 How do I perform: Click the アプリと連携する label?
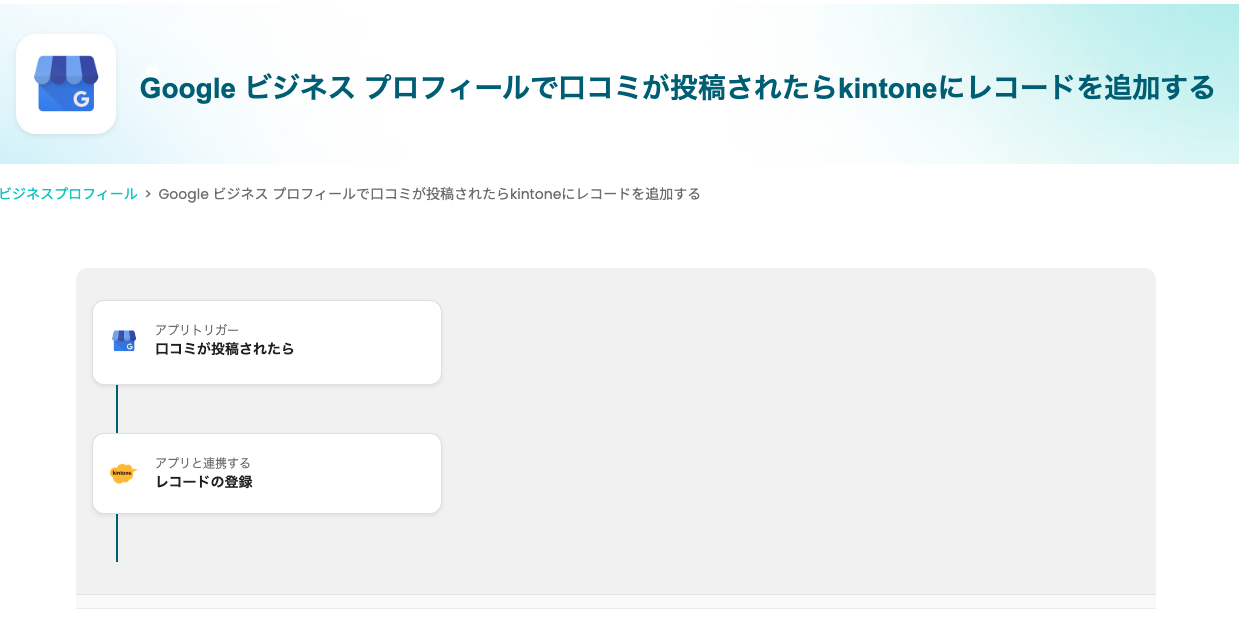(x=203, y=463)
